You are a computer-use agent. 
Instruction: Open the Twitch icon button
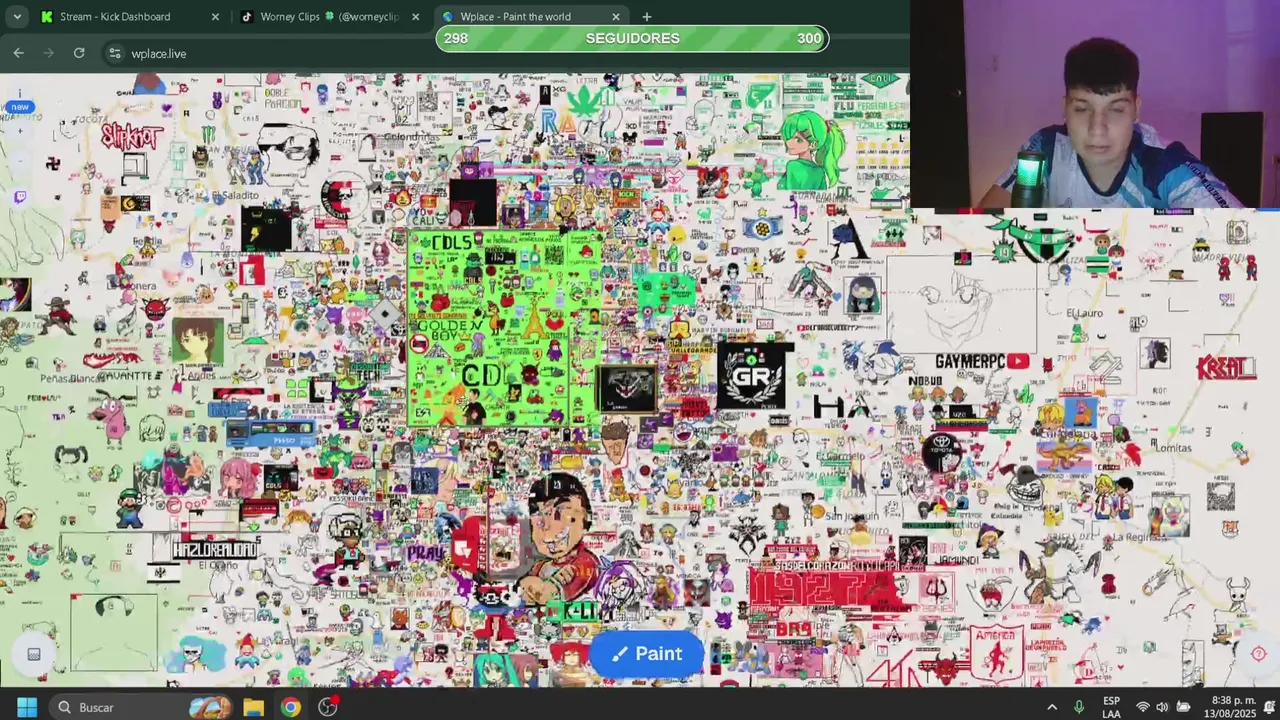[19, 198]
